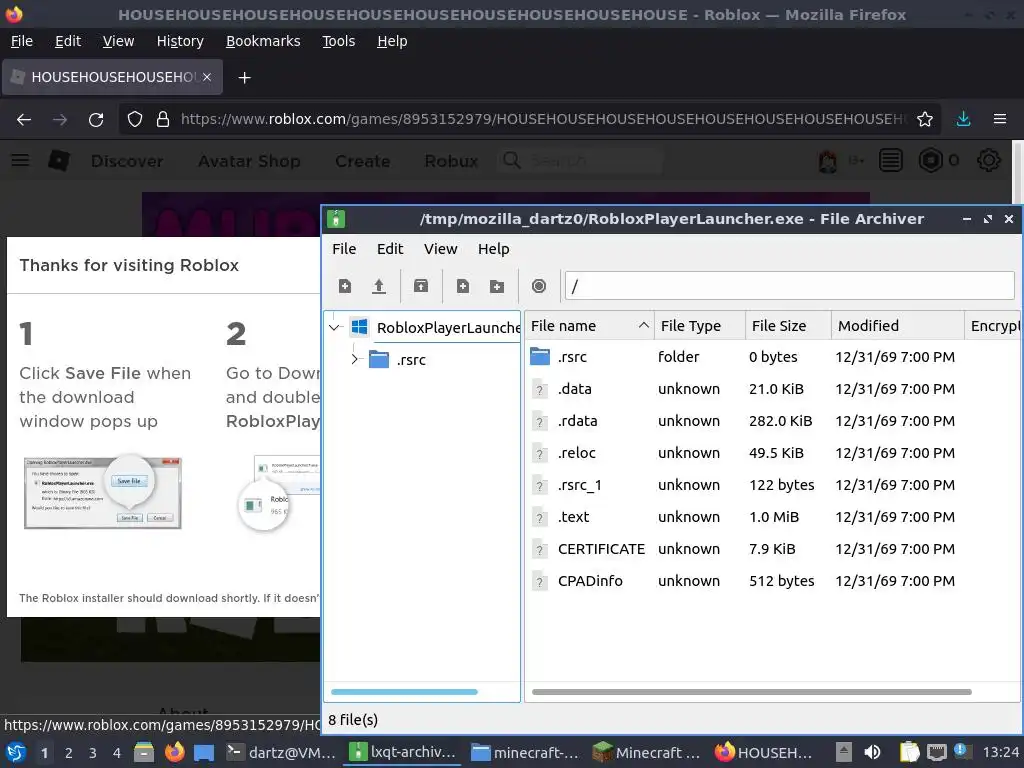This screenshot has height=768, width=1024.
Task: Click the Firefox back arrow
Action: coord(24,120)
